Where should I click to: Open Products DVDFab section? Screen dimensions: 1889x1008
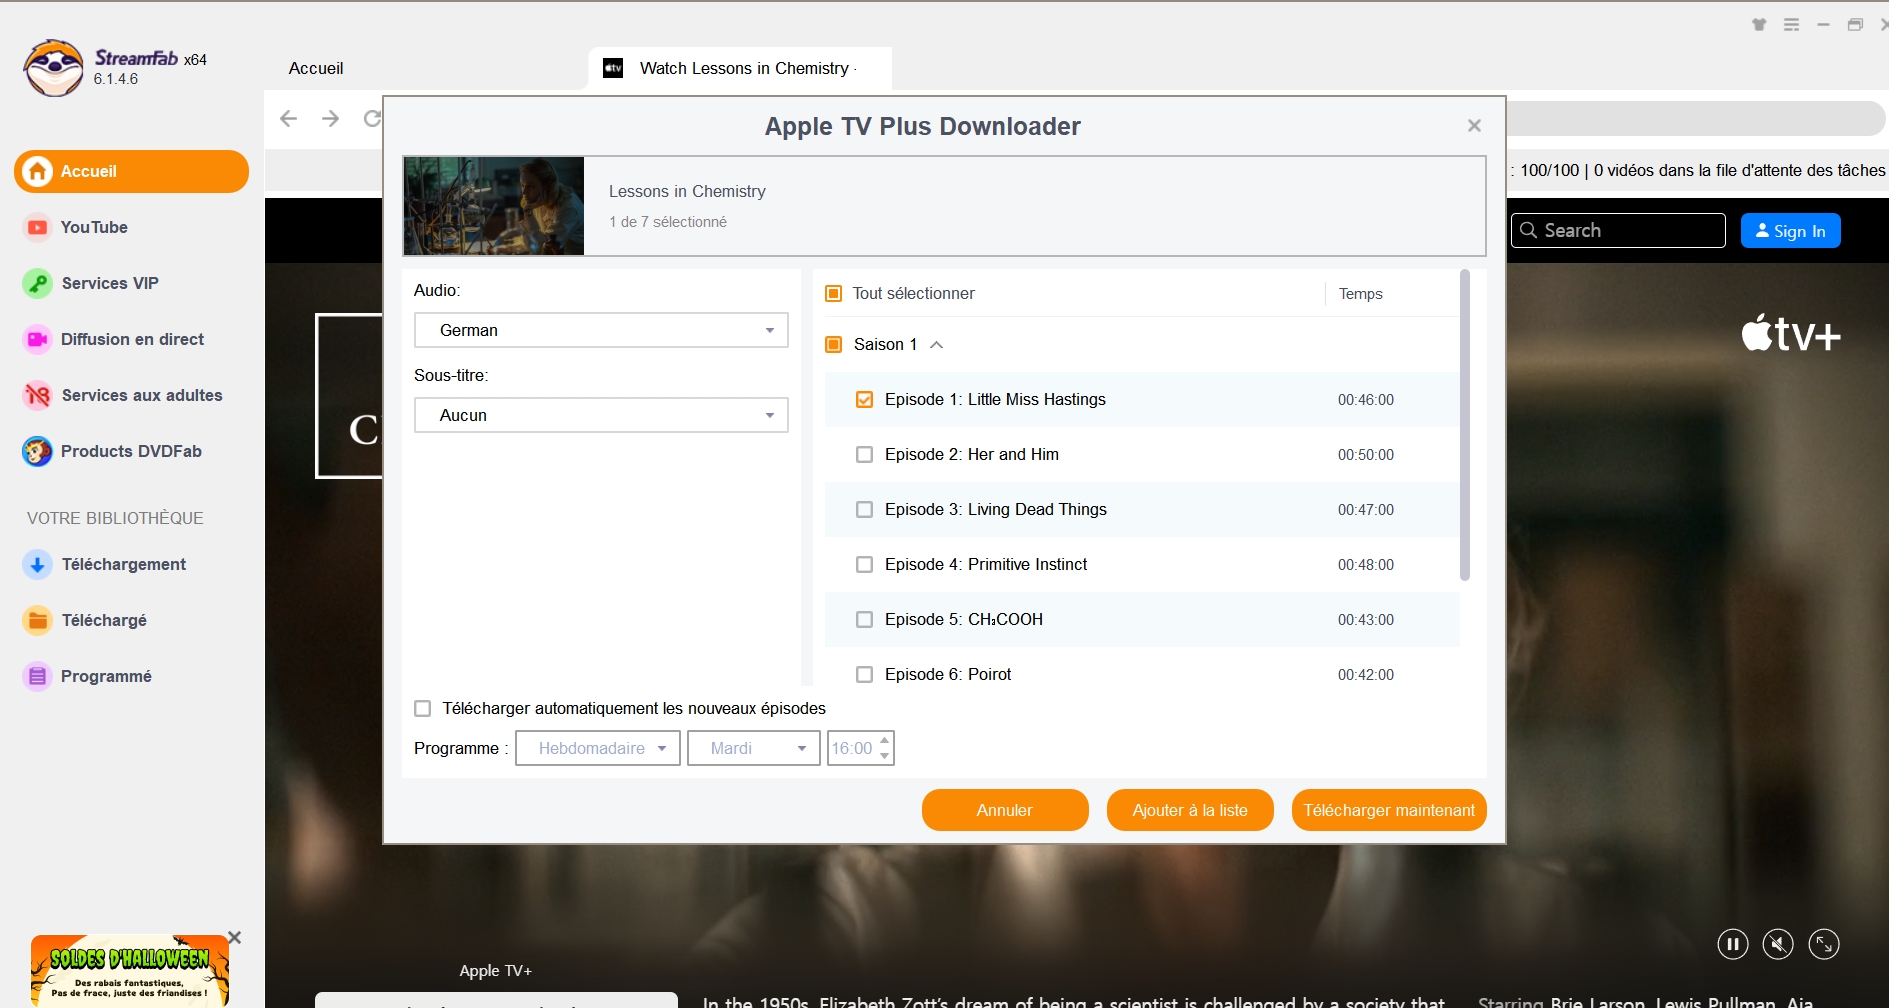coord(112,451)
